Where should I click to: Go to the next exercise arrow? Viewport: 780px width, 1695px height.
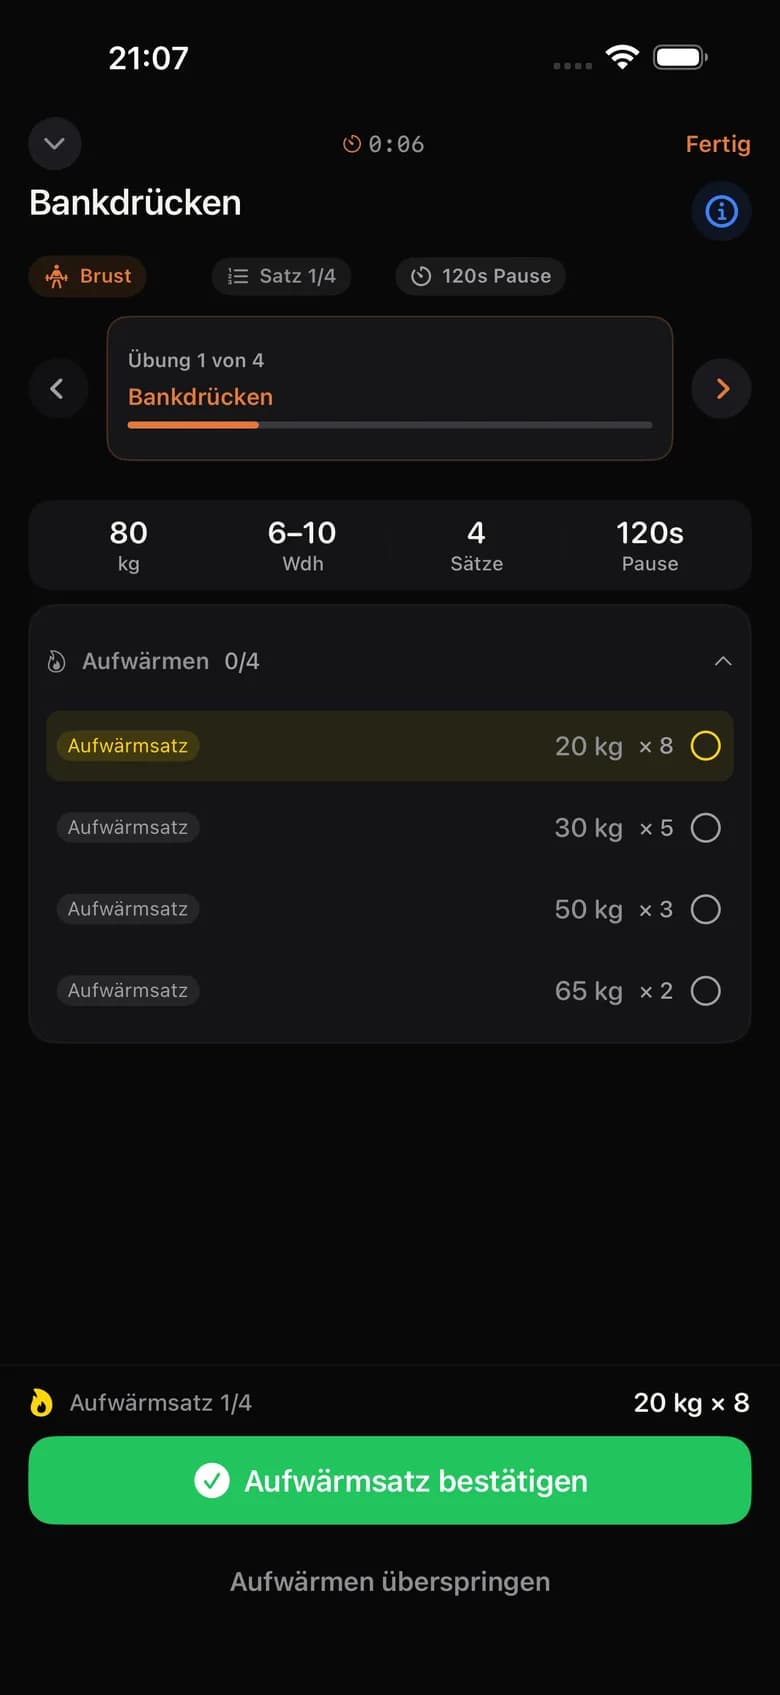(x=722, y=388)
